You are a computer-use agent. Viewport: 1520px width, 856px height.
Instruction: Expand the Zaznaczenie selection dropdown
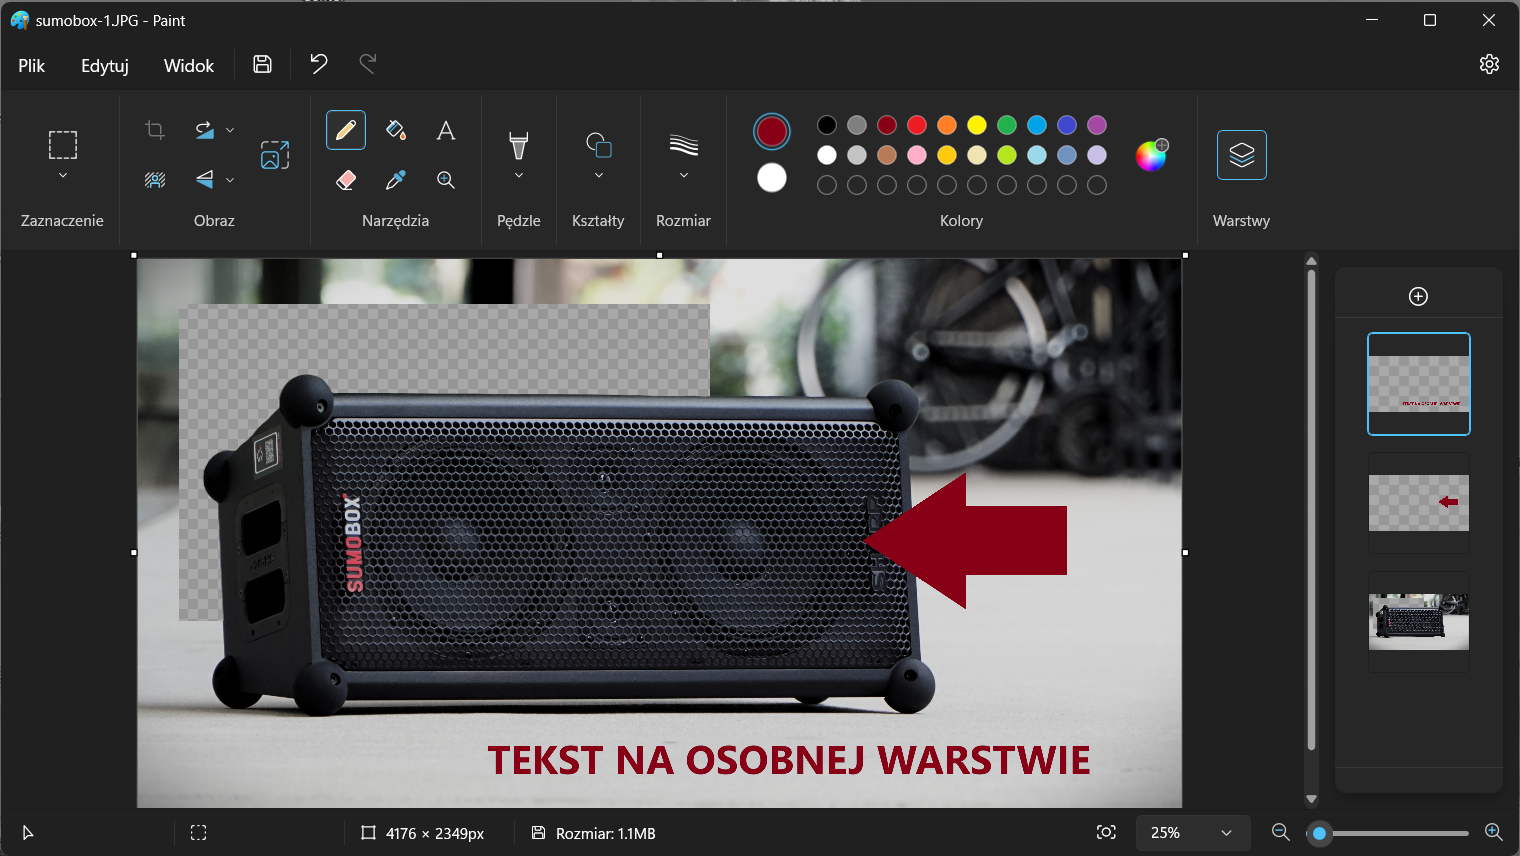[63, 175]
